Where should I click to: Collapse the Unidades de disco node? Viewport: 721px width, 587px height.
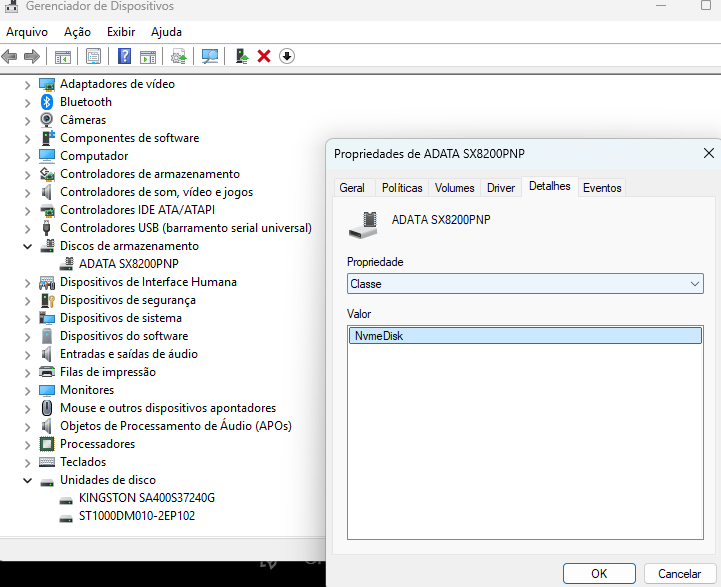click(x=28, y=480)
